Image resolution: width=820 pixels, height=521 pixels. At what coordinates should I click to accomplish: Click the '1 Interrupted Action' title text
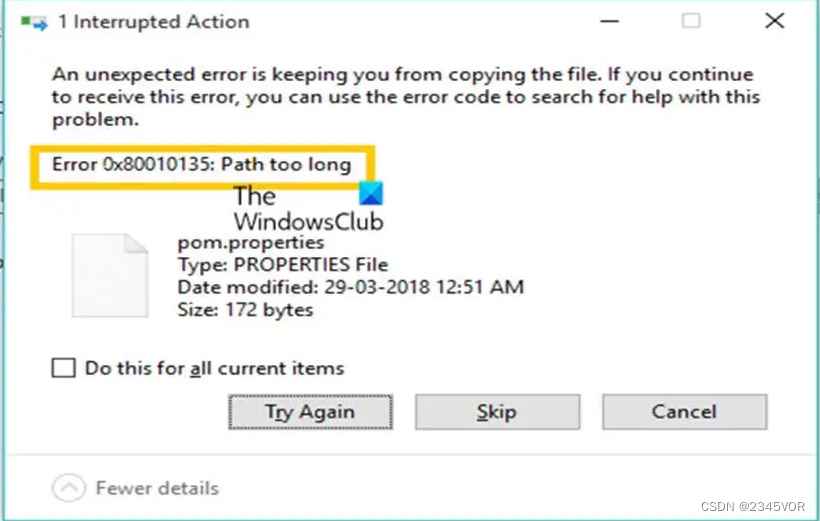coord(154,22)
